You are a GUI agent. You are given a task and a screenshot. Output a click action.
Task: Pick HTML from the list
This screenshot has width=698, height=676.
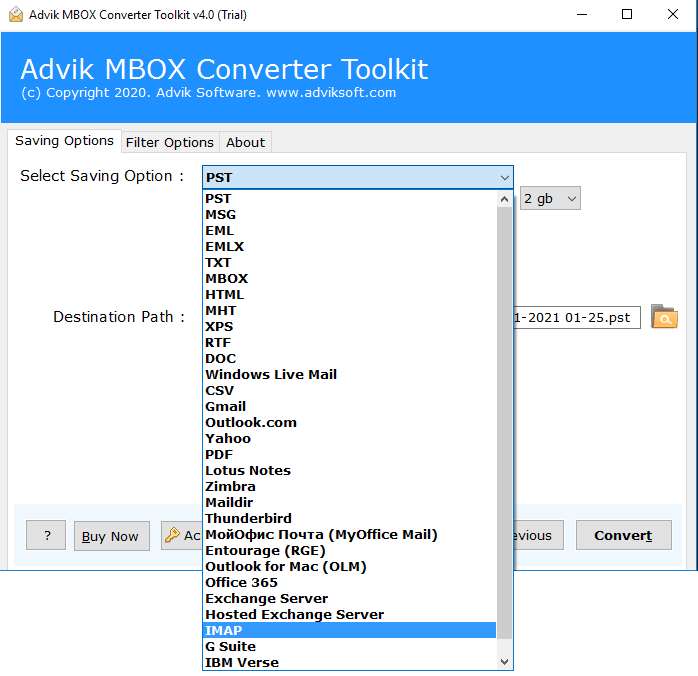pyautogui.click(x=349, y=295)
